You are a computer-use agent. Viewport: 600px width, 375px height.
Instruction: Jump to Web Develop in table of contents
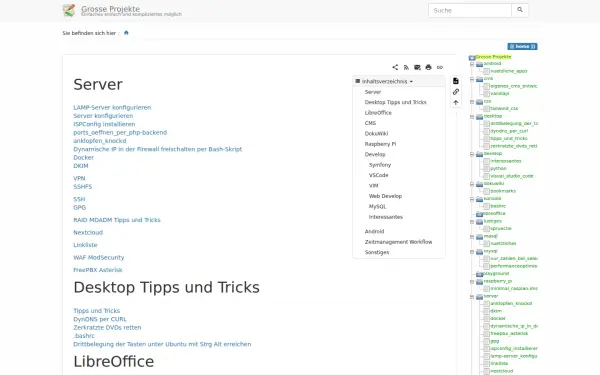click(385, 196)
